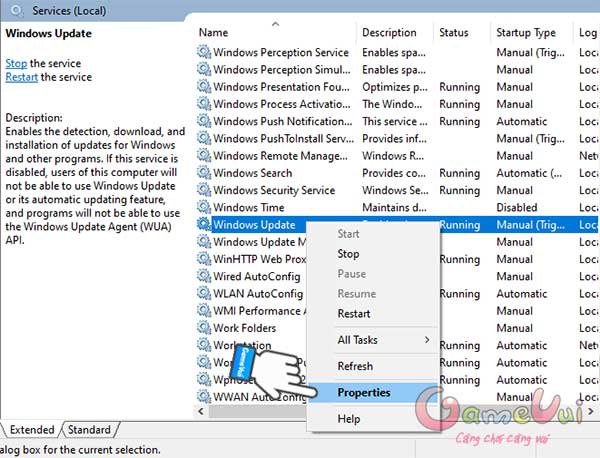
Task: Click gear icon of Windows Security Service
Action: pyautogui.click(x=204, y=190)
